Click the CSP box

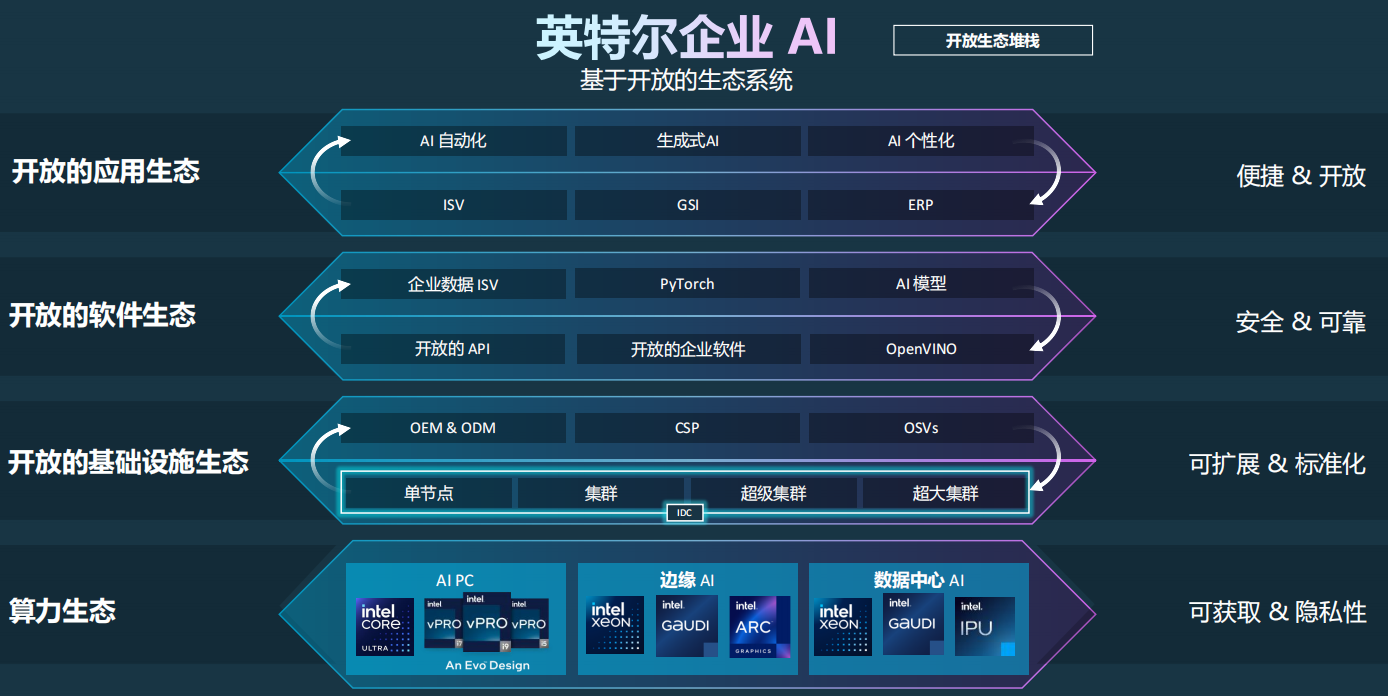point(688,428)
